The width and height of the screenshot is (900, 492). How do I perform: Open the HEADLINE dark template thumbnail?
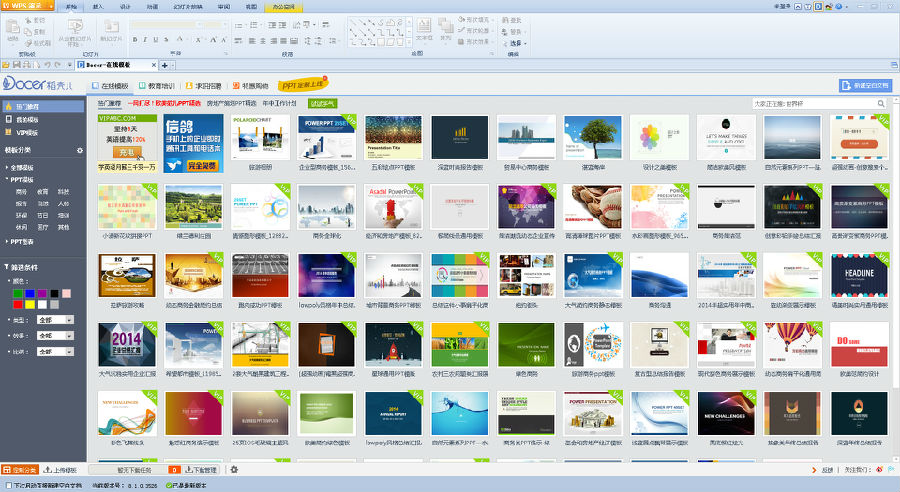pos(859,275)
